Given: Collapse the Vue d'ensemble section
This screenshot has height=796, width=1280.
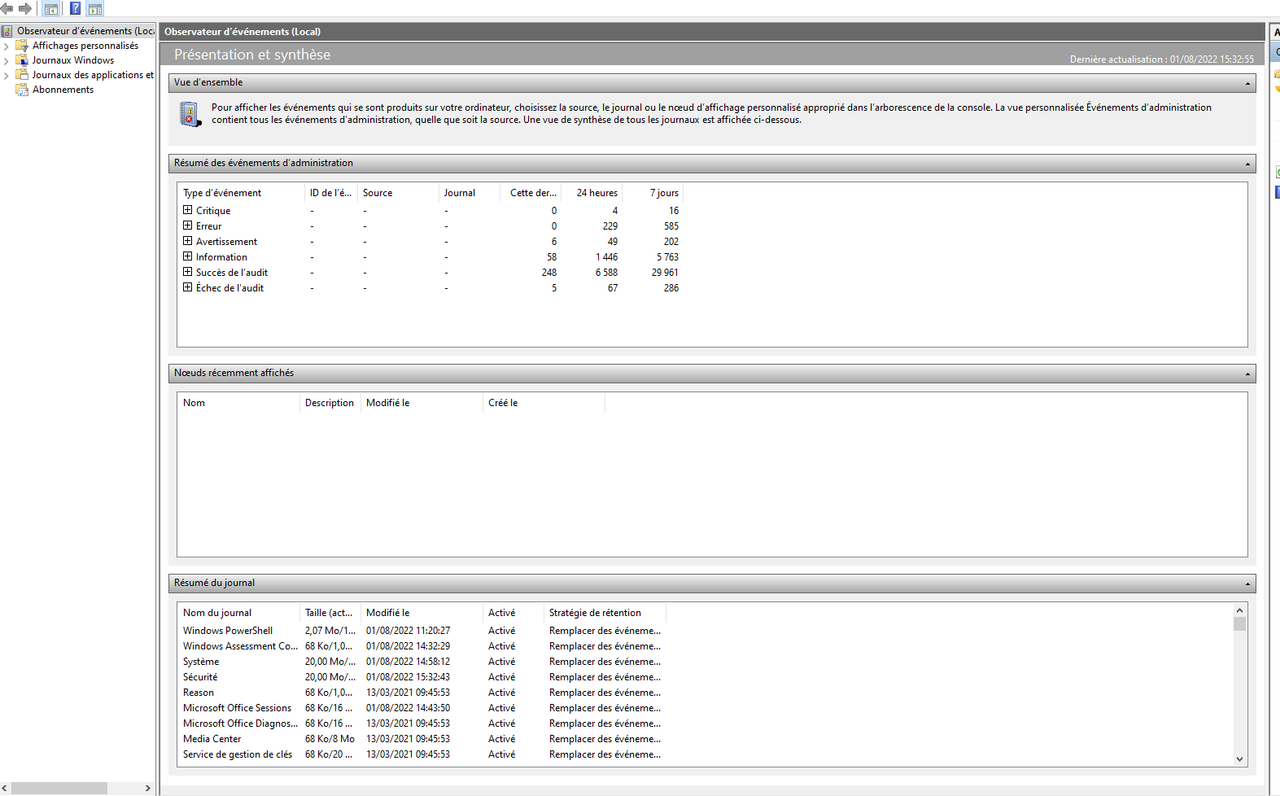Looking at the screenshot, I should click(1248, 83).
